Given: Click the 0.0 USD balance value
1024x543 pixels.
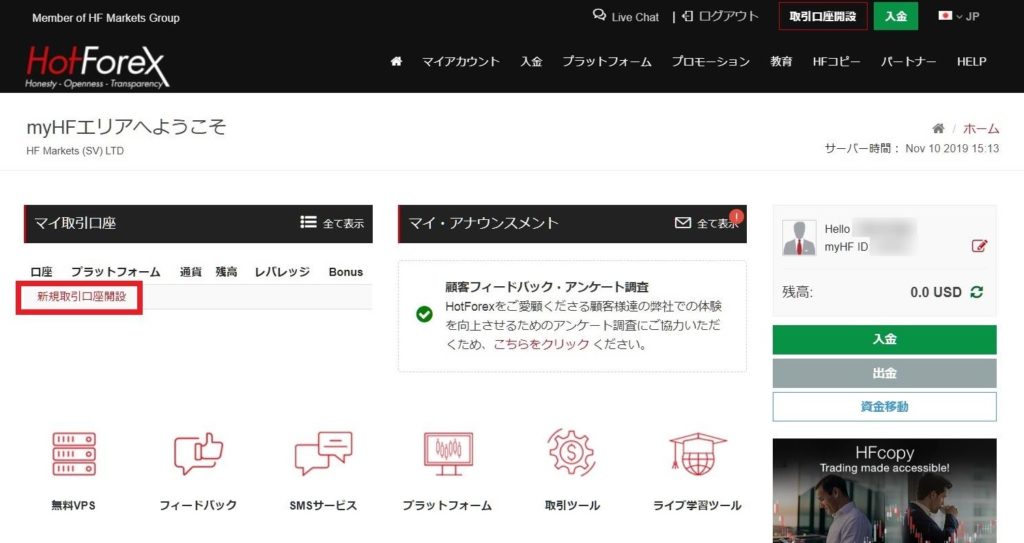Looking at the screenshot, I should 936,292.
